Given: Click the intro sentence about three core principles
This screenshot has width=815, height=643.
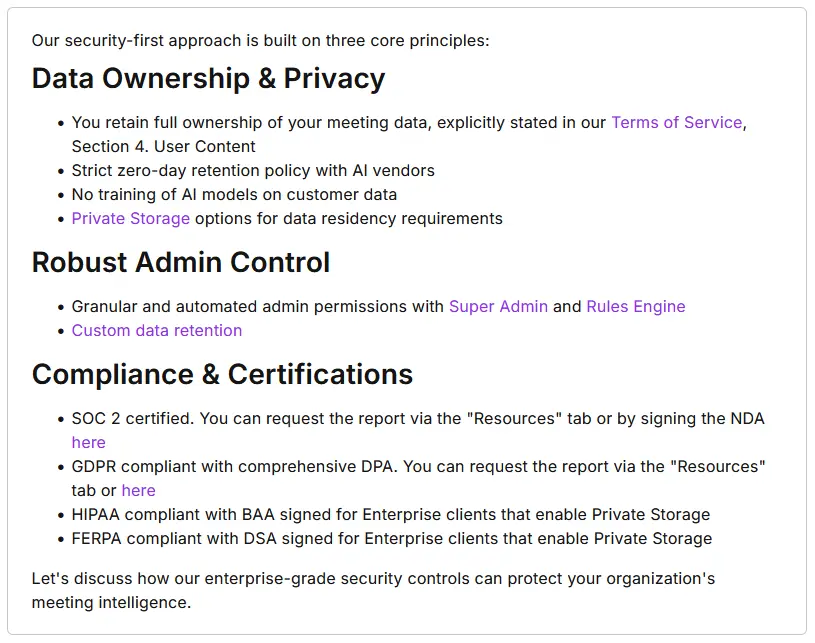Looking at the screenshot, I should [x=260, y=41].
